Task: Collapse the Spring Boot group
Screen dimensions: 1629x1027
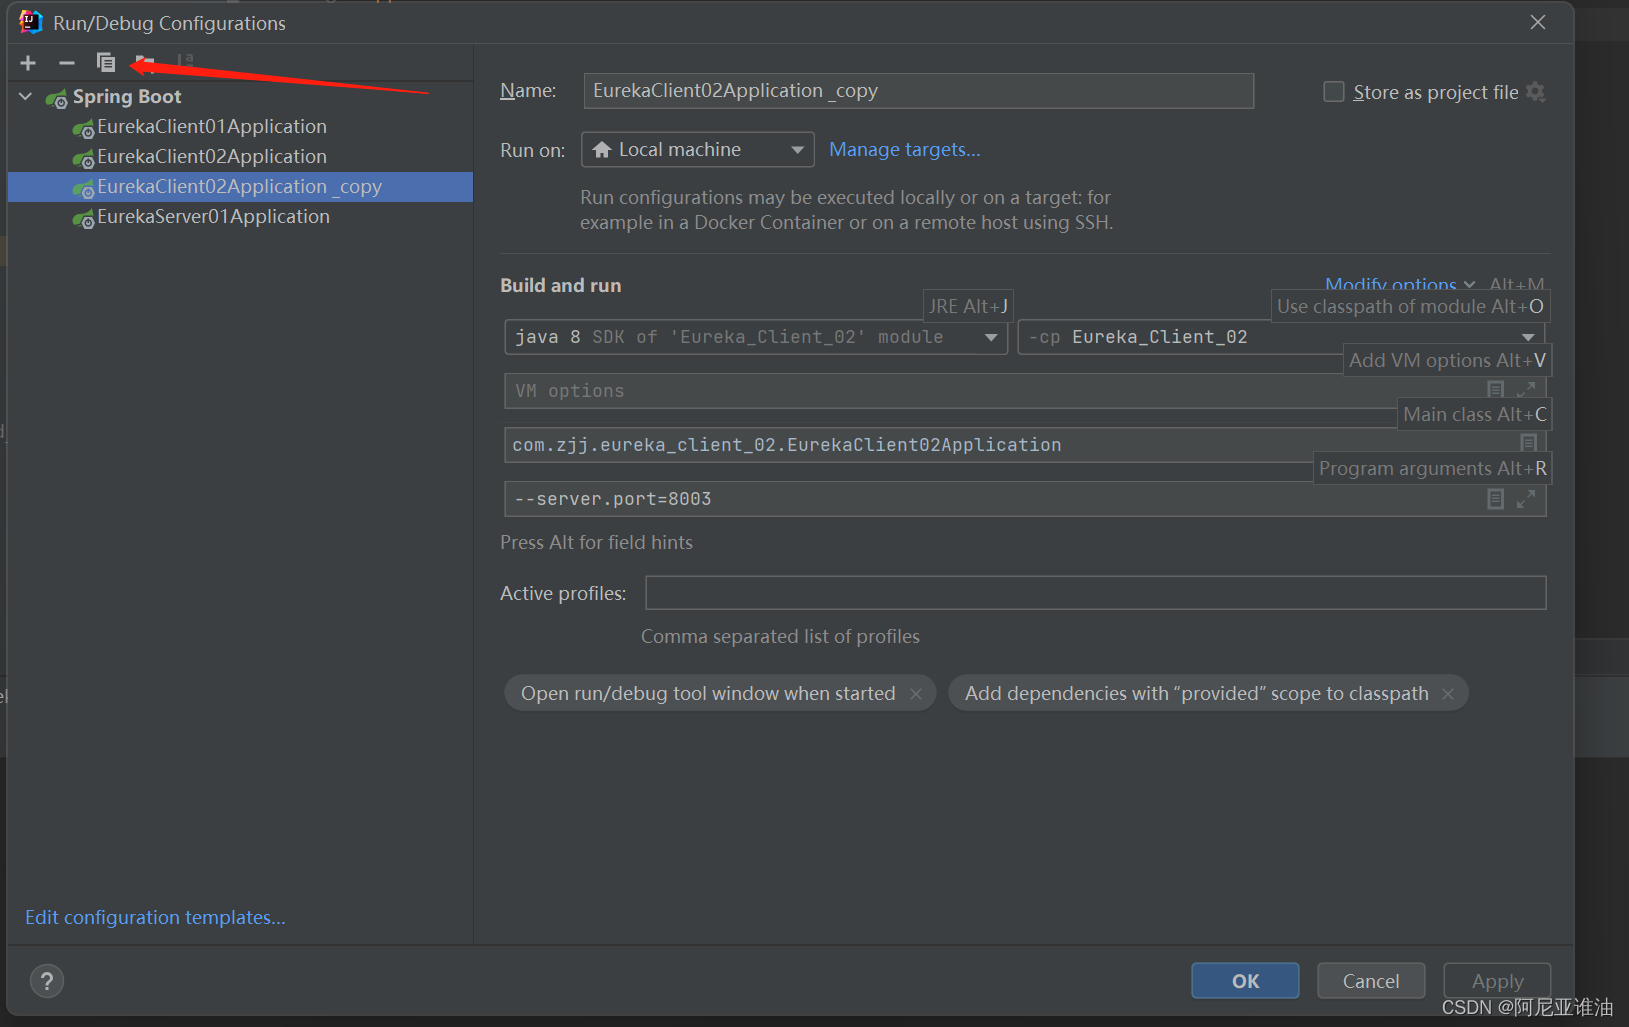Action: coord(26,97)
